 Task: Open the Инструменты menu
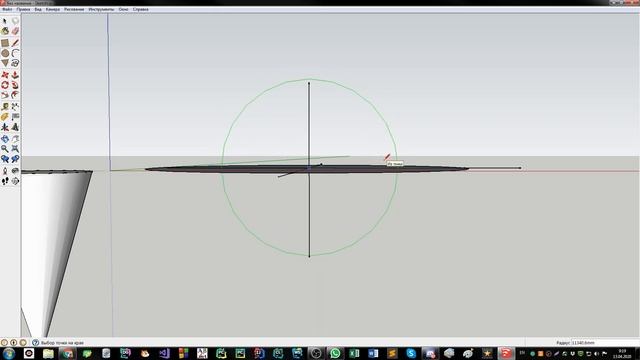101,9
